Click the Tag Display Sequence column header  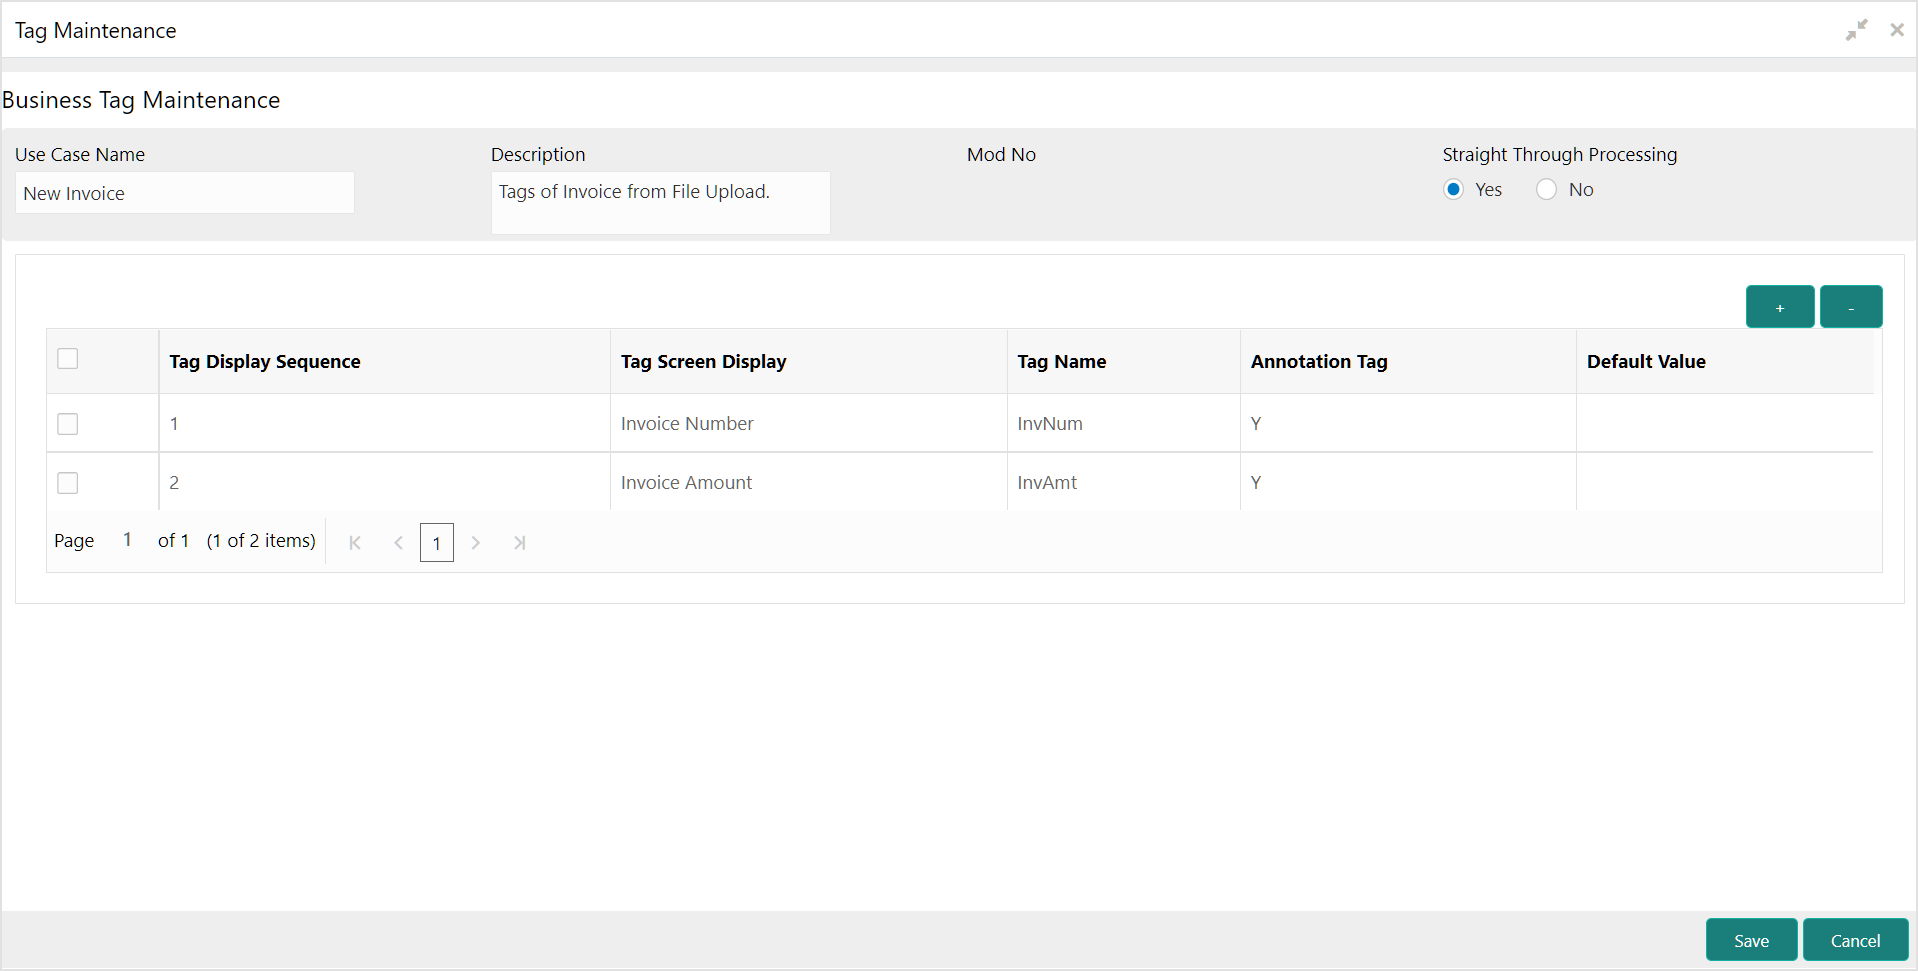265,362
